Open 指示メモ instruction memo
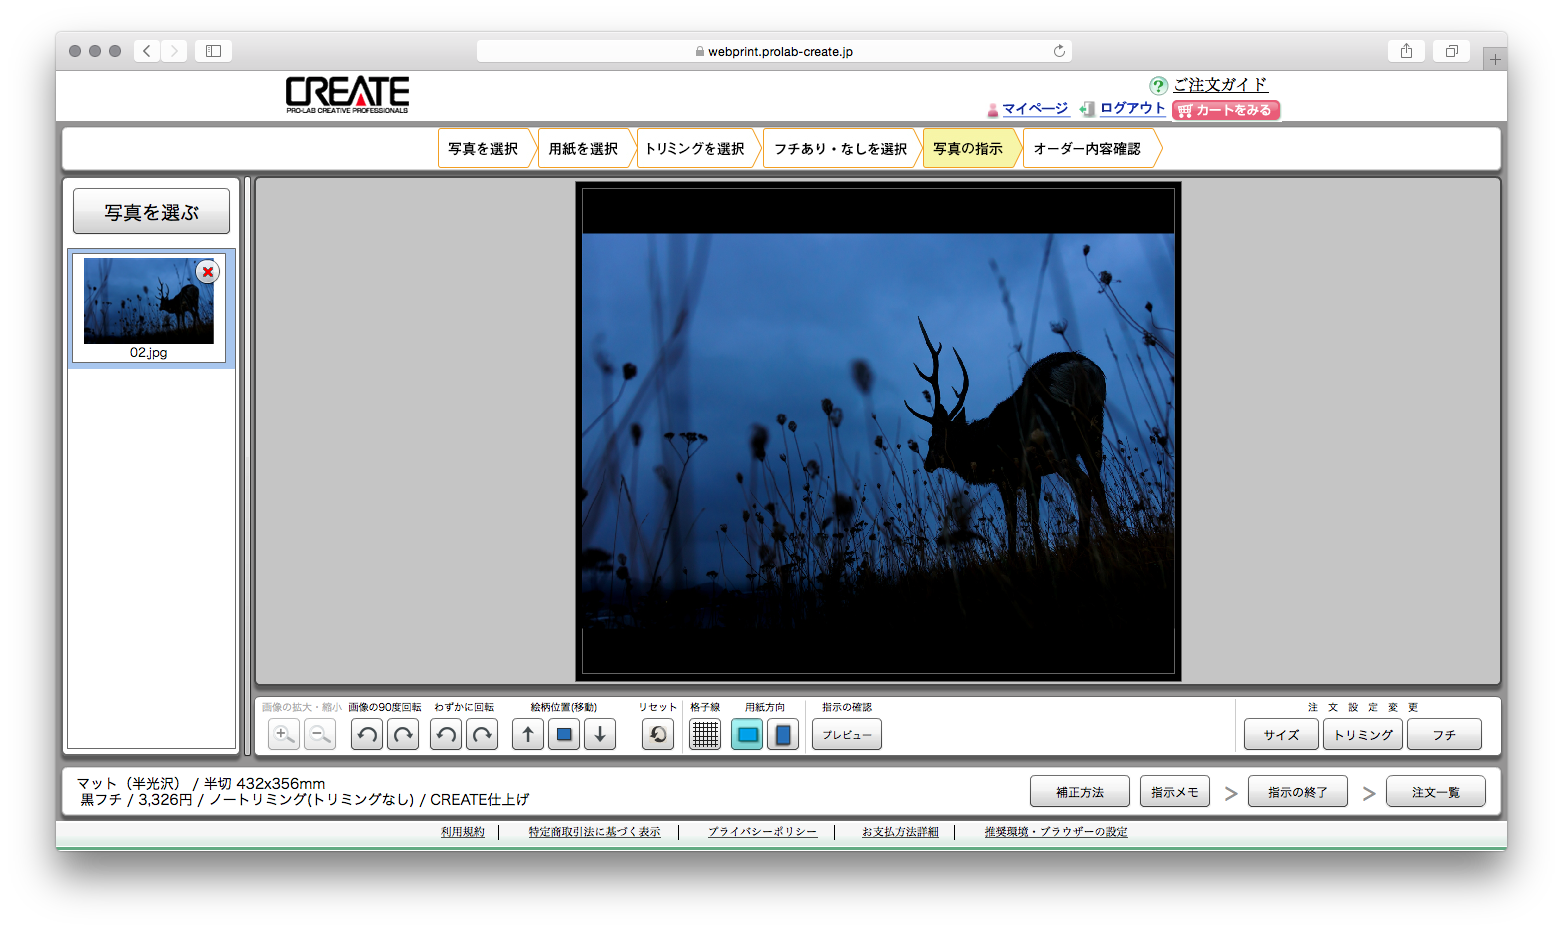Image resolution: width=1563 pixels, height=931 pixels. tap(1175, 792)
